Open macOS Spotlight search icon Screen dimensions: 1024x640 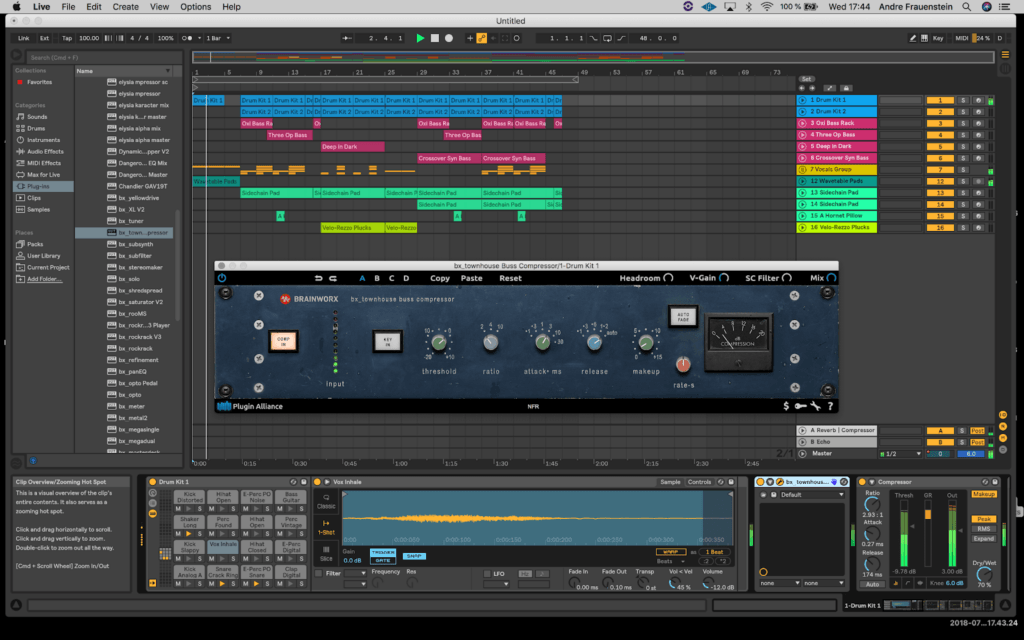coord(967,7)
